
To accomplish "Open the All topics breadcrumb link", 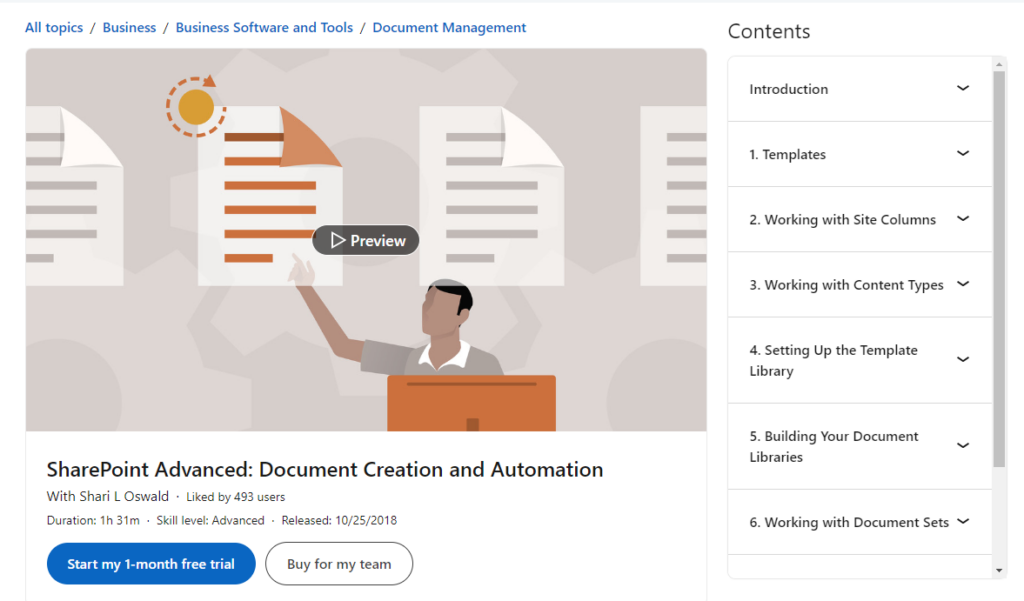I will 54,27.
